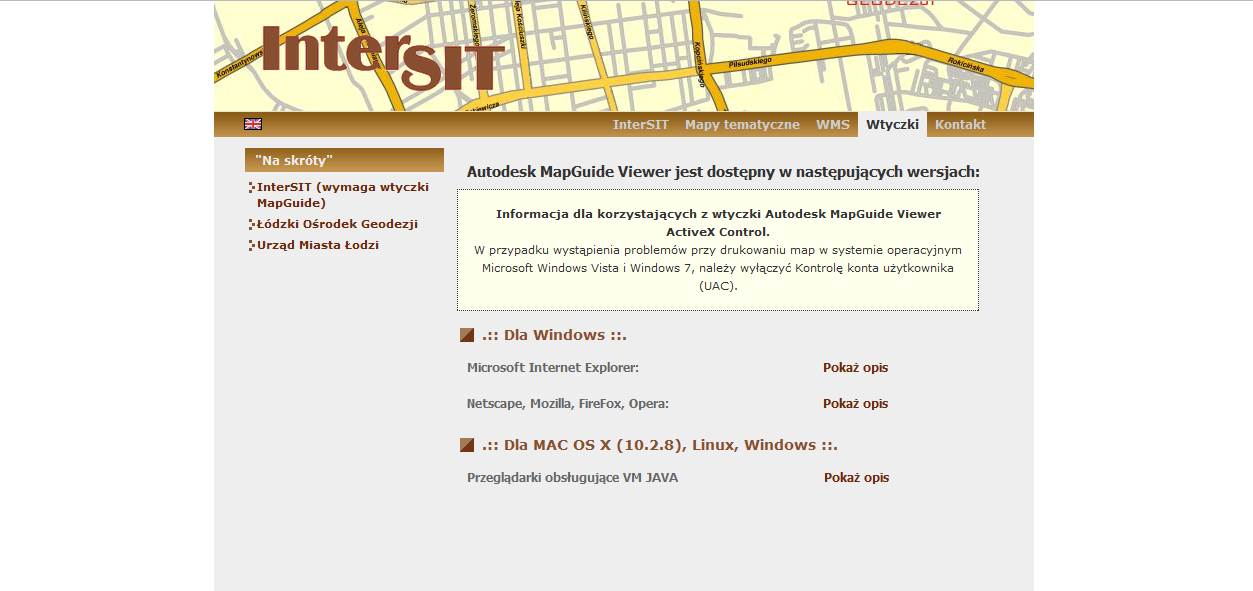Open the InterSIT navigation tab
Image resolution: width=1253 pixels, height=591 pixels.
(x=641, y=125)
